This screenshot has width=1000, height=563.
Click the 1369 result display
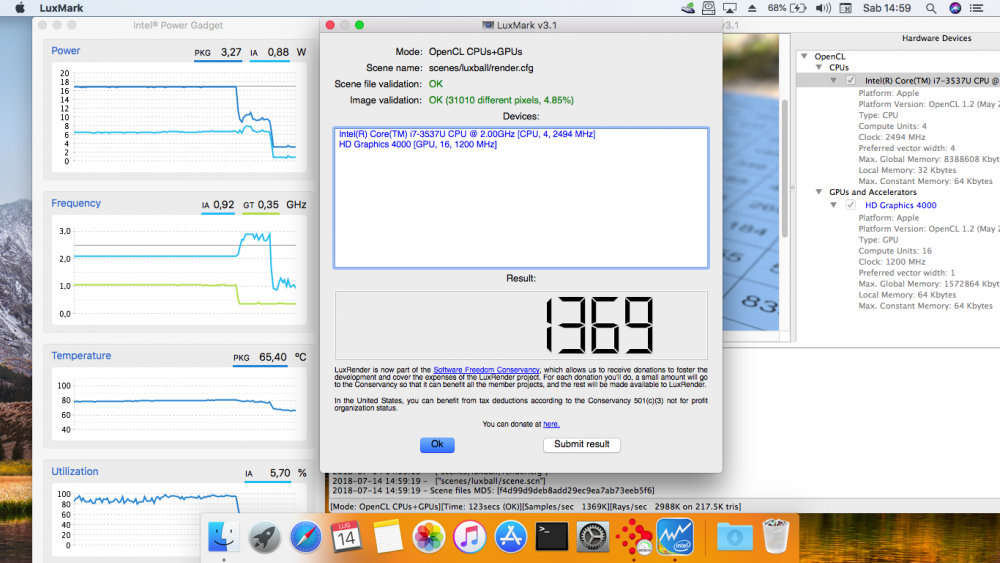tap(521, 325)
